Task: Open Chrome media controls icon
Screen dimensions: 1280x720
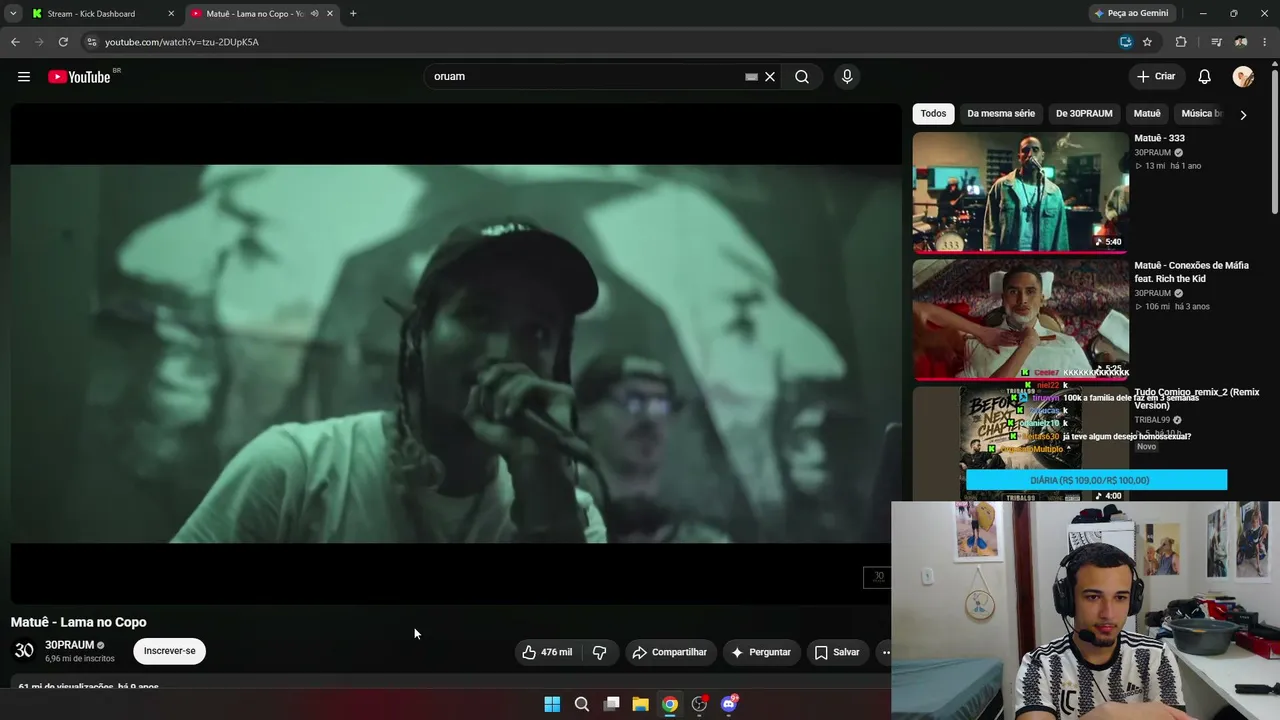Action: pyautogui.click(x=1216, y=42)
